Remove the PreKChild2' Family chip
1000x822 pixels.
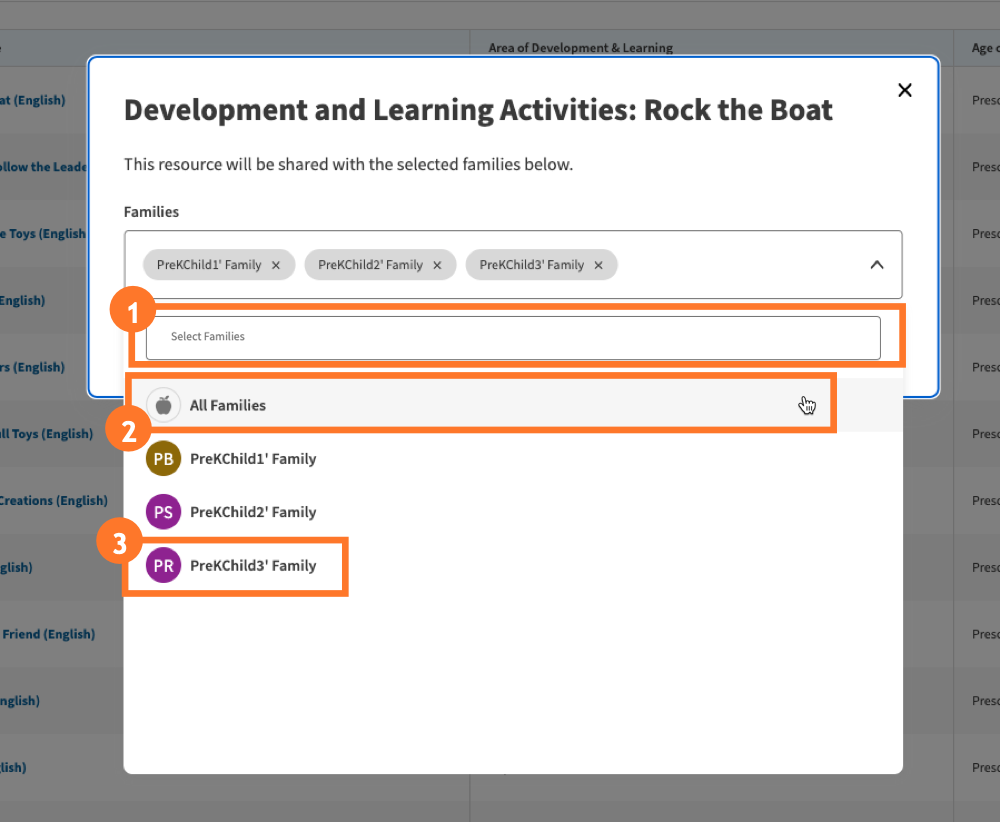pyautogui.click(x=437, y=265)
